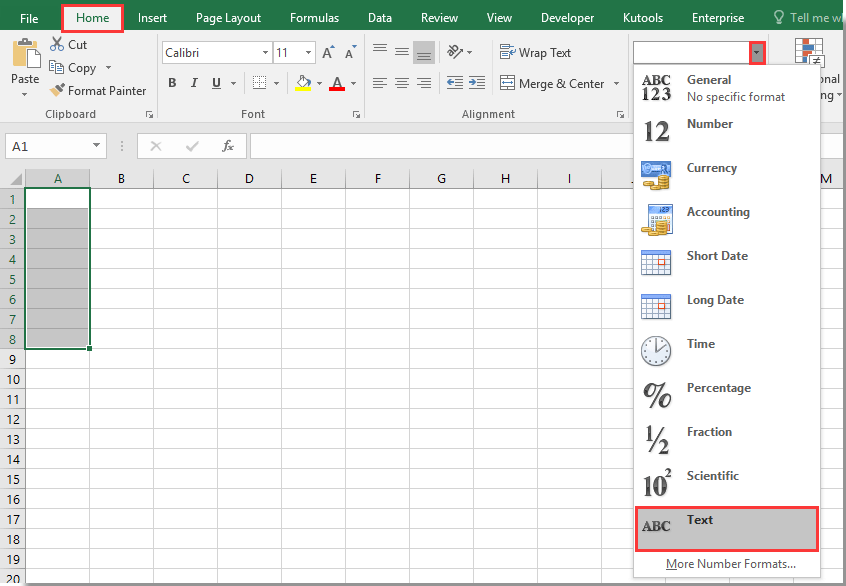This screenshot has width=846, height=586.
Task: Click the Merge & Center button
Action: [x=552, y=84]
